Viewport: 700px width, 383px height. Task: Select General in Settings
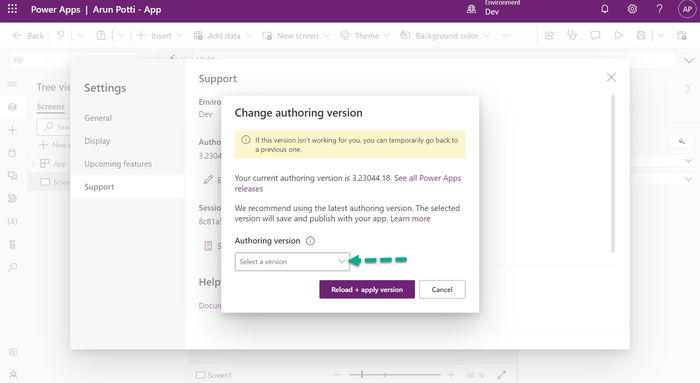click(98, 118)
